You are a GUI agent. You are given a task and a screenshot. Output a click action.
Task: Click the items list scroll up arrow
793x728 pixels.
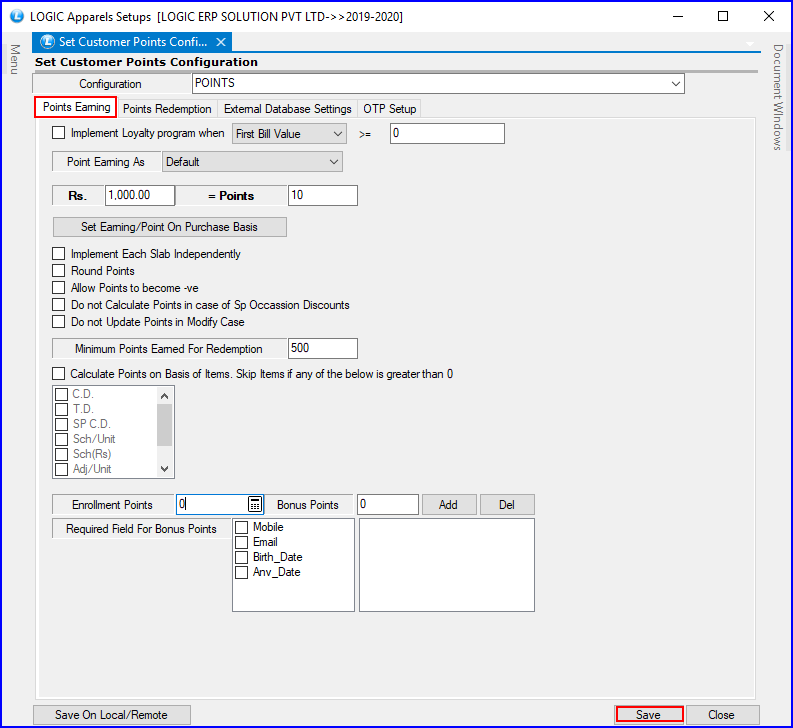[164, 396]
